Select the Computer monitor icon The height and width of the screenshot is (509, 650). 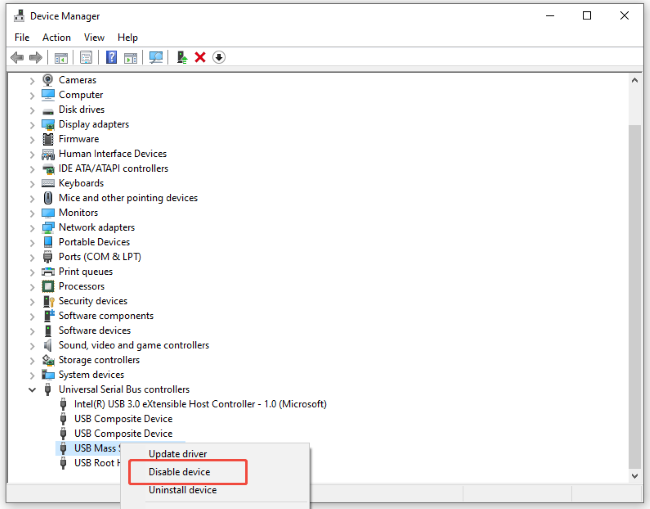coord(48,95)
